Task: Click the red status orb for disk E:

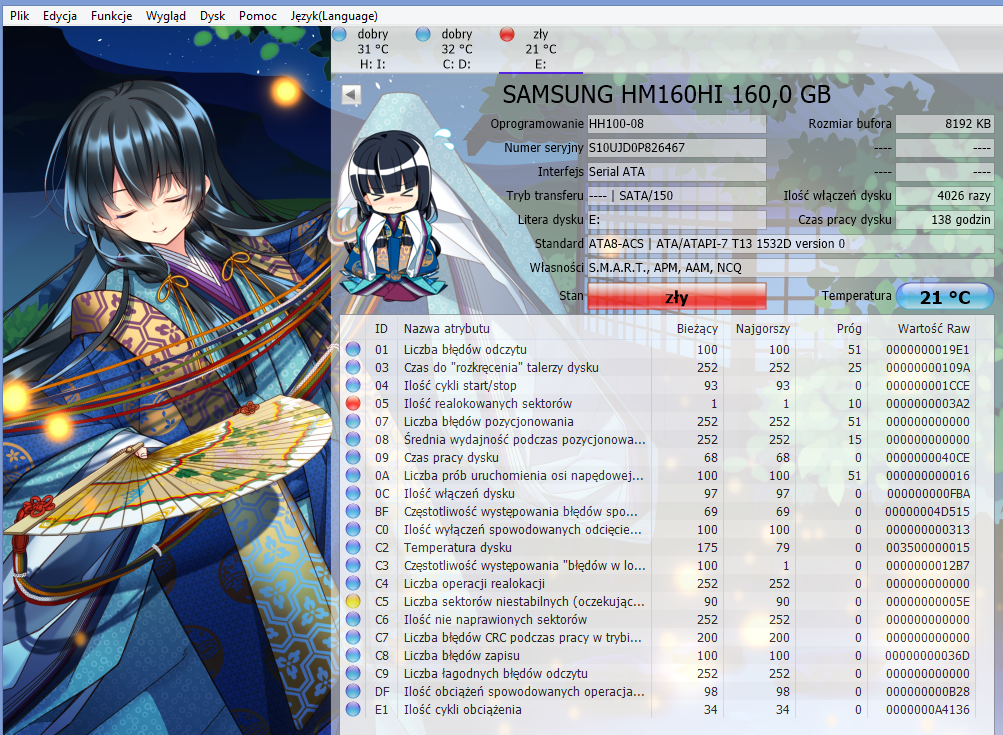Action: coord(507,34)
